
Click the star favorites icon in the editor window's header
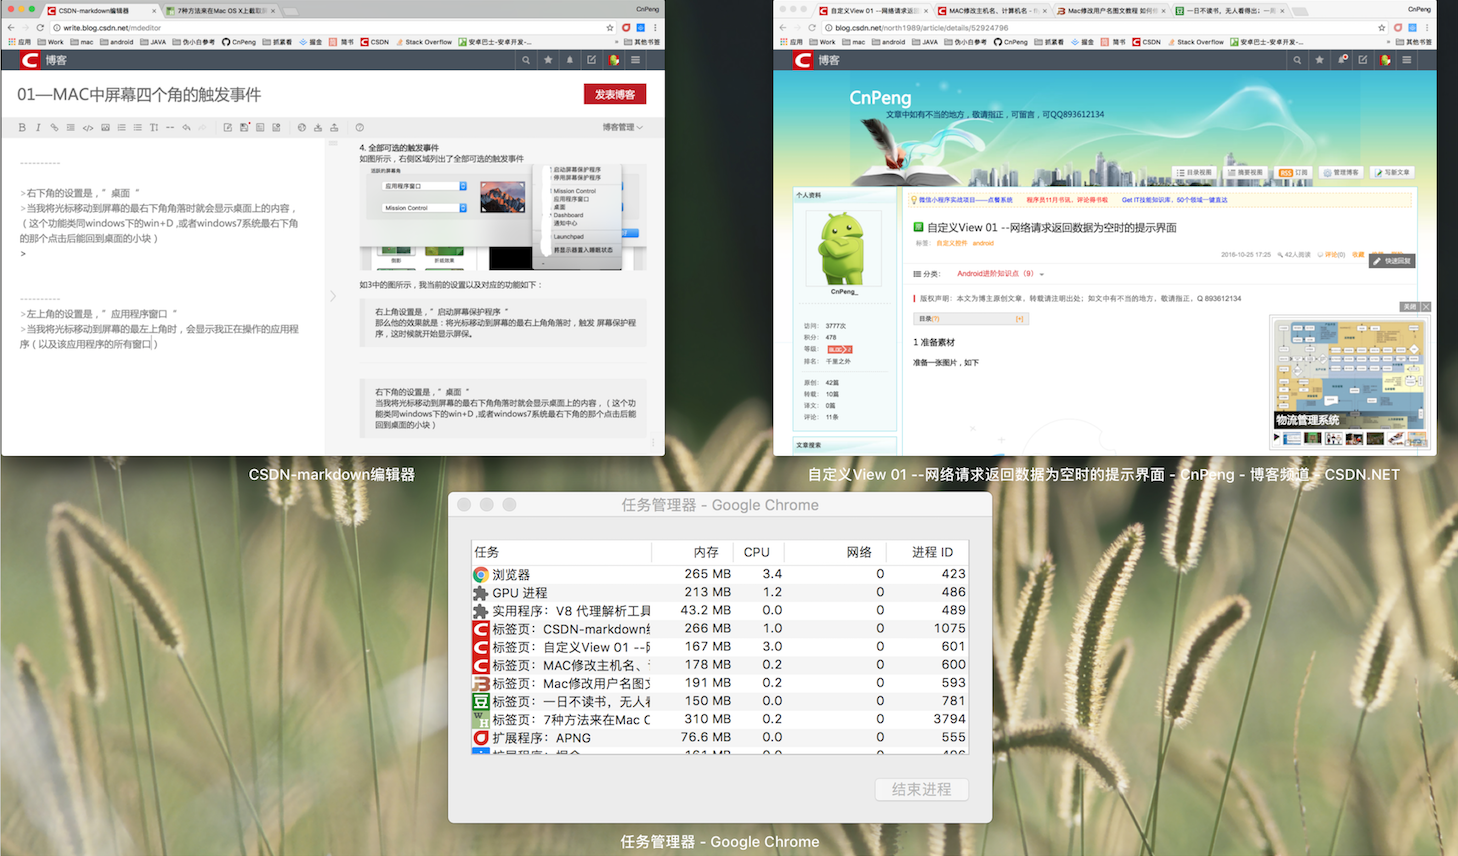(548, 60)
